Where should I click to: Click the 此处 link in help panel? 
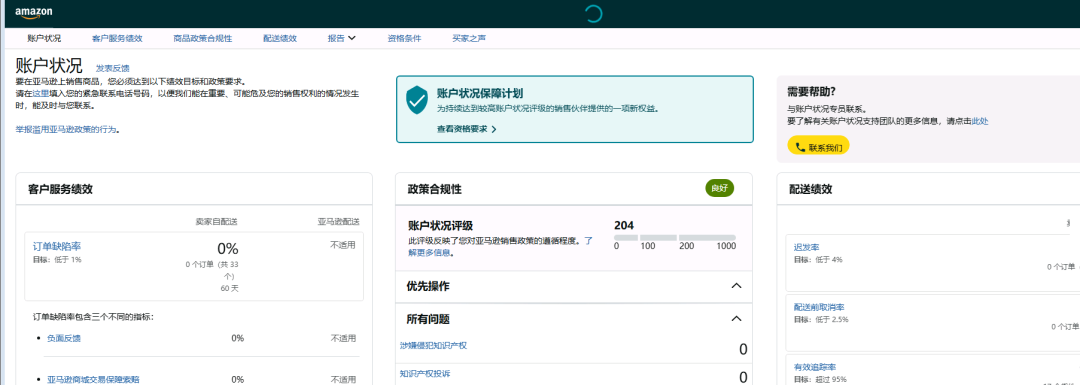click(x=979, y=121)
